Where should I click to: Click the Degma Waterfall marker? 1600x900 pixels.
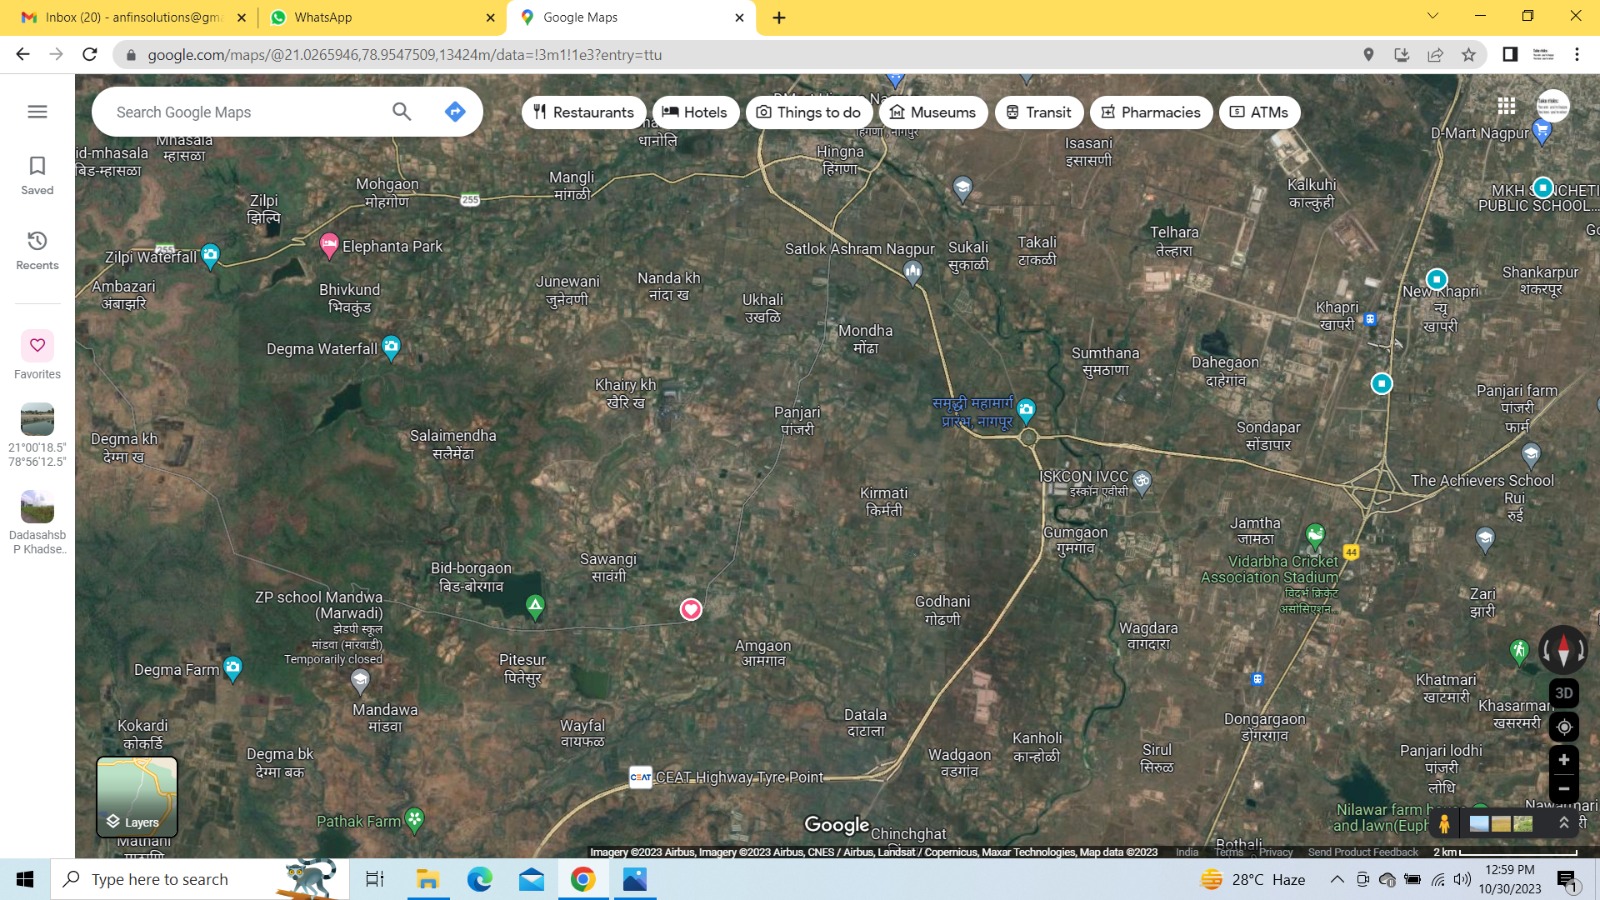click(391, 347)
